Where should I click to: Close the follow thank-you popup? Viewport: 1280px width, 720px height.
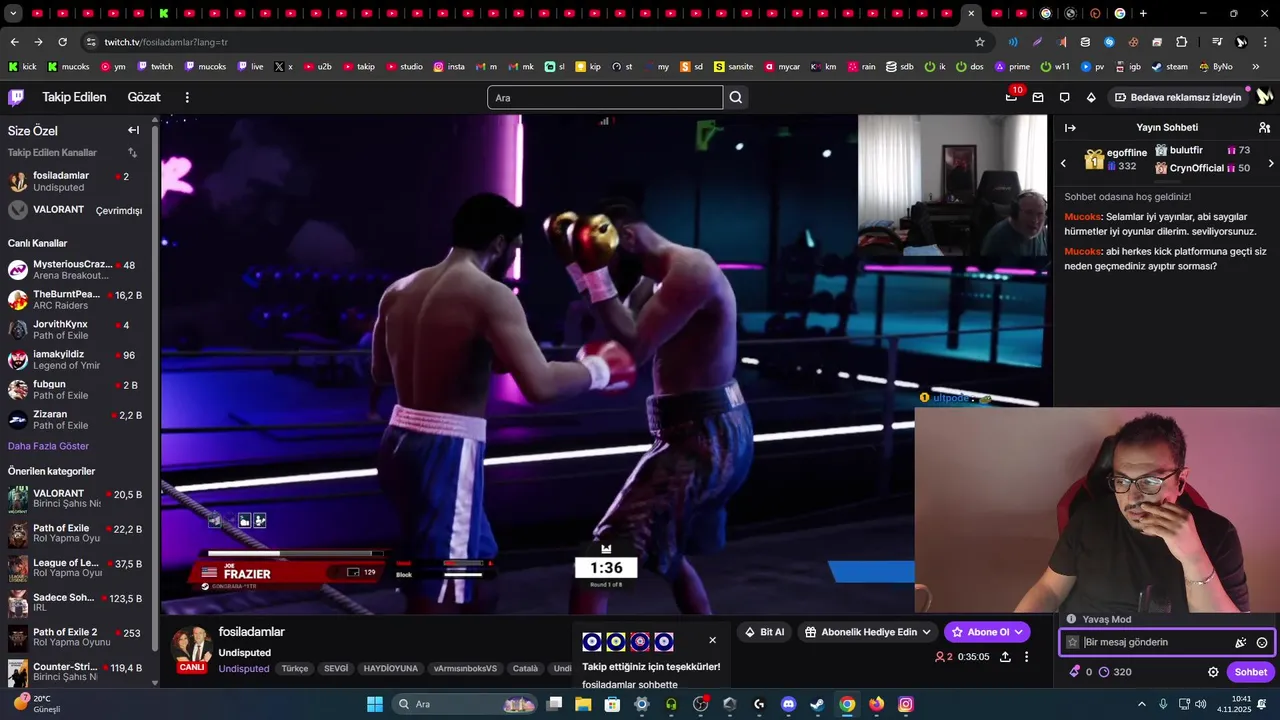tap(712, 640)
